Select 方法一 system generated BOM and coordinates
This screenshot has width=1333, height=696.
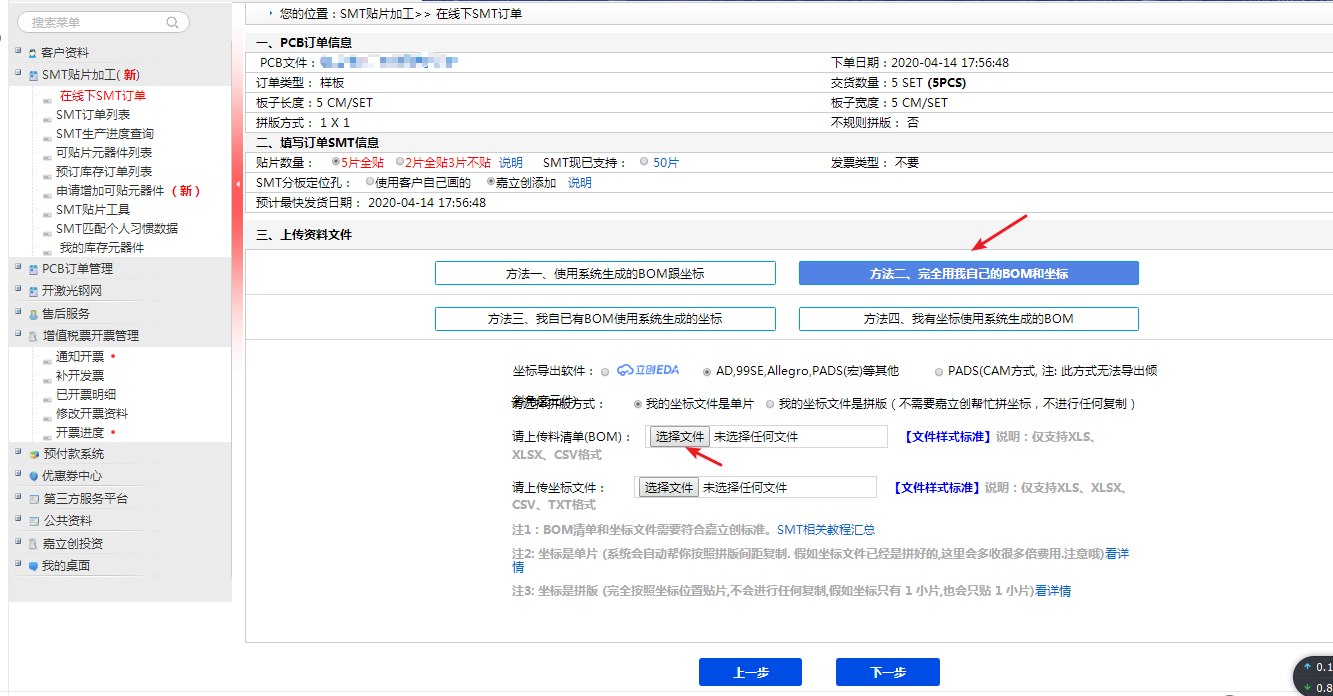[605, 274]
